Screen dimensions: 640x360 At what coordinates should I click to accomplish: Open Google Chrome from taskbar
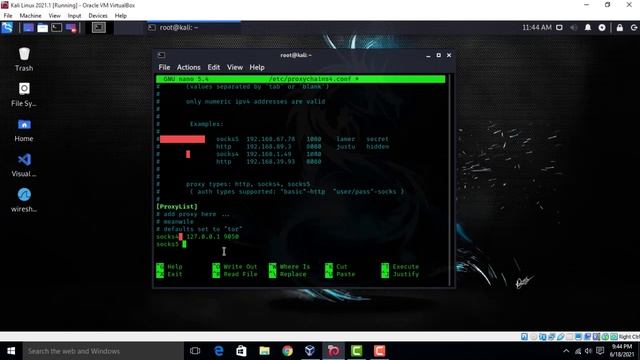click(287, 351)
